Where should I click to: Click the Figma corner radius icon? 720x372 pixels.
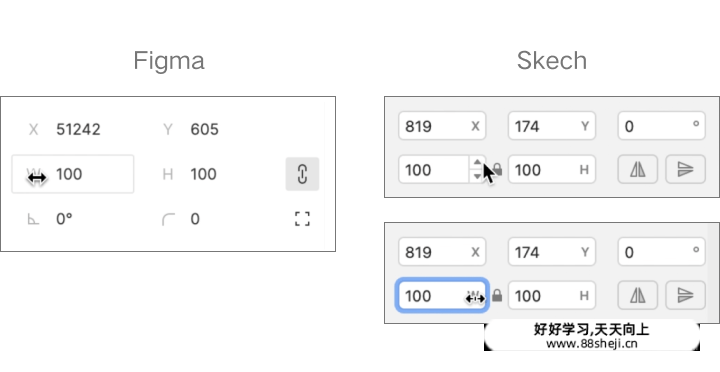pos(168,219)
